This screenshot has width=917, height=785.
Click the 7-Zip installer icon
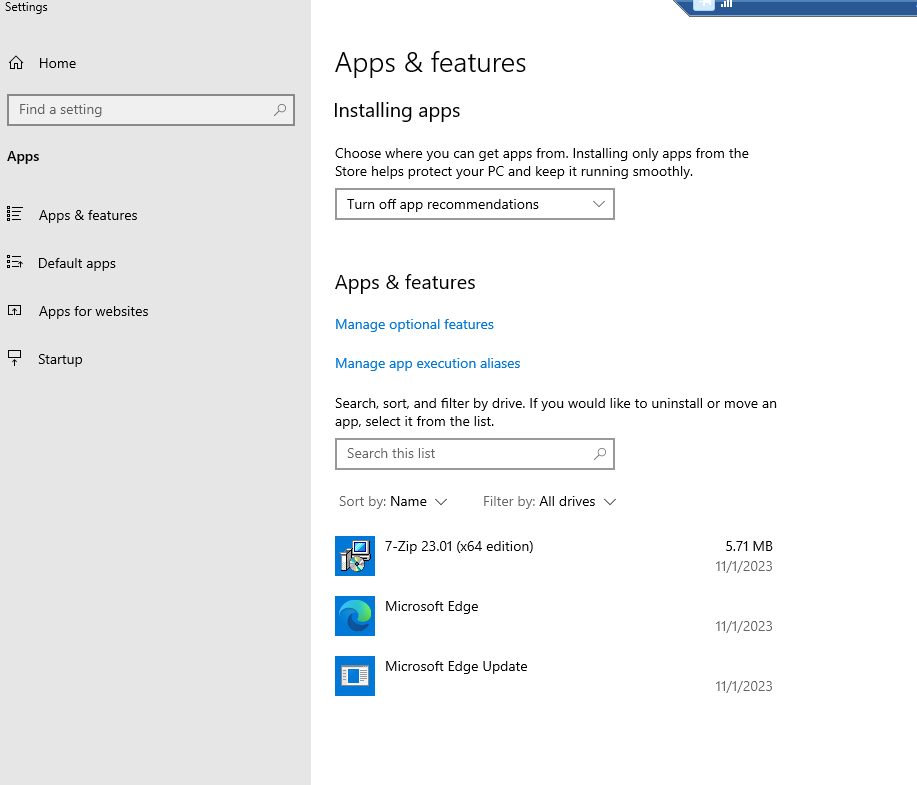(354, 556)
